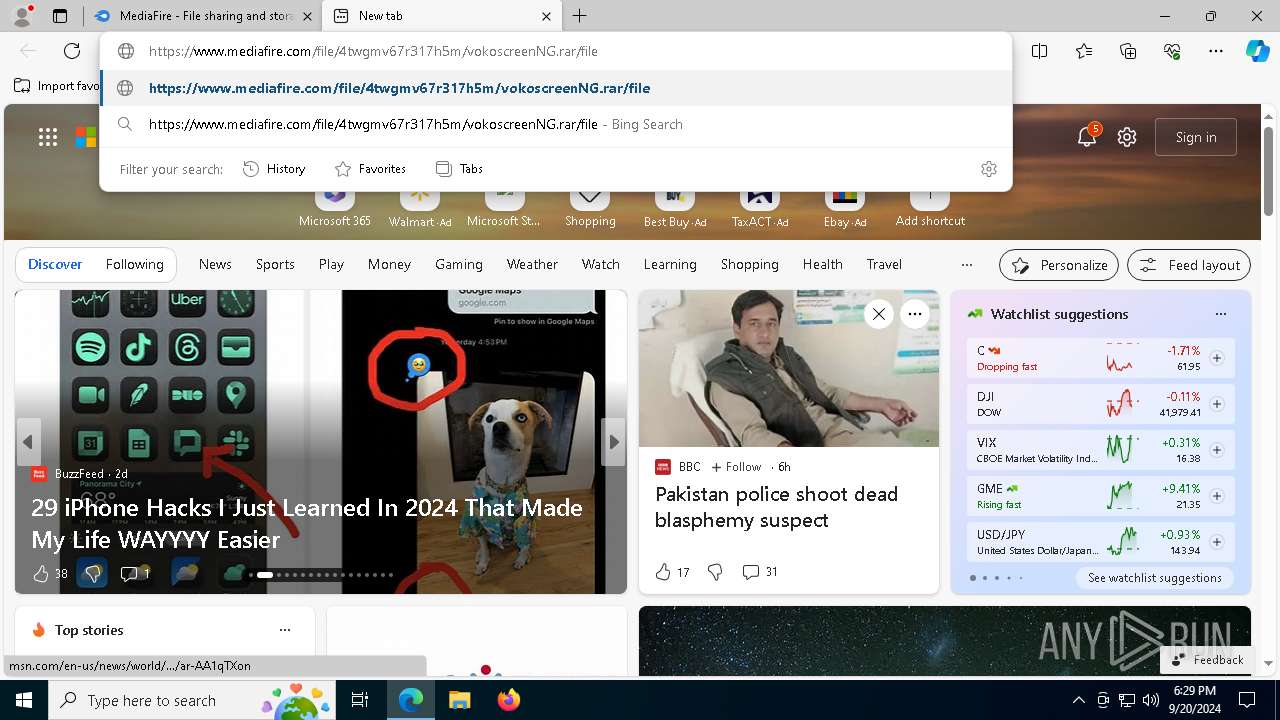1280x720 pixels.
Task: Open iPhone Hacks article headline
Action: tap(307, 523)
